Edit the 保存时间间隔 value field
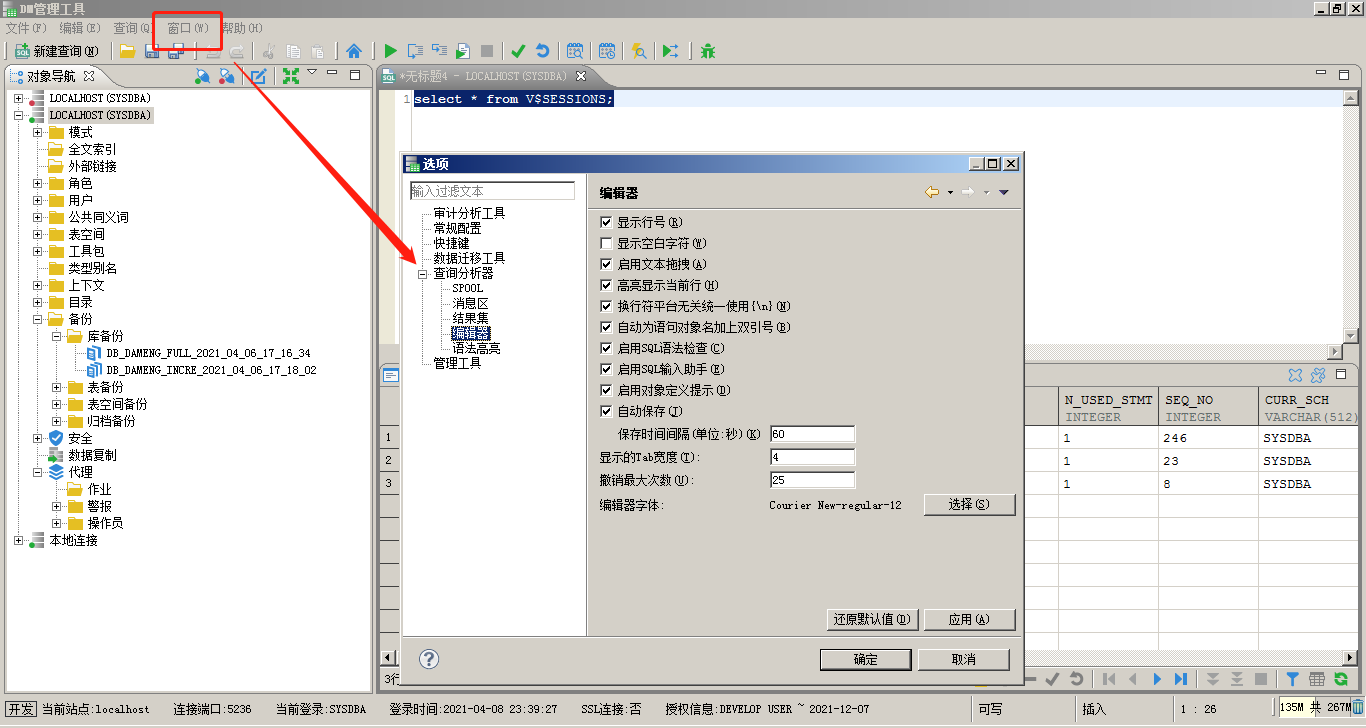This screenshot has width=1366, height=728. [x=813, y=434]
